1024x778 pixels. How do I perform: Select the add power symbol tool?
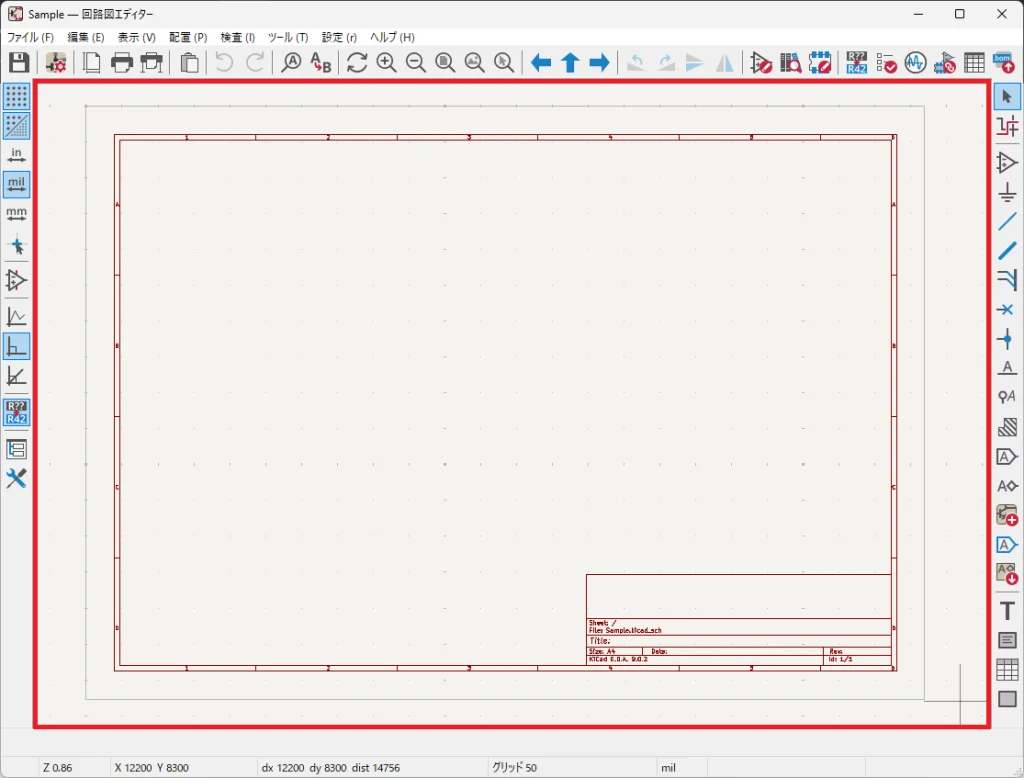[x=1007, y=193]
